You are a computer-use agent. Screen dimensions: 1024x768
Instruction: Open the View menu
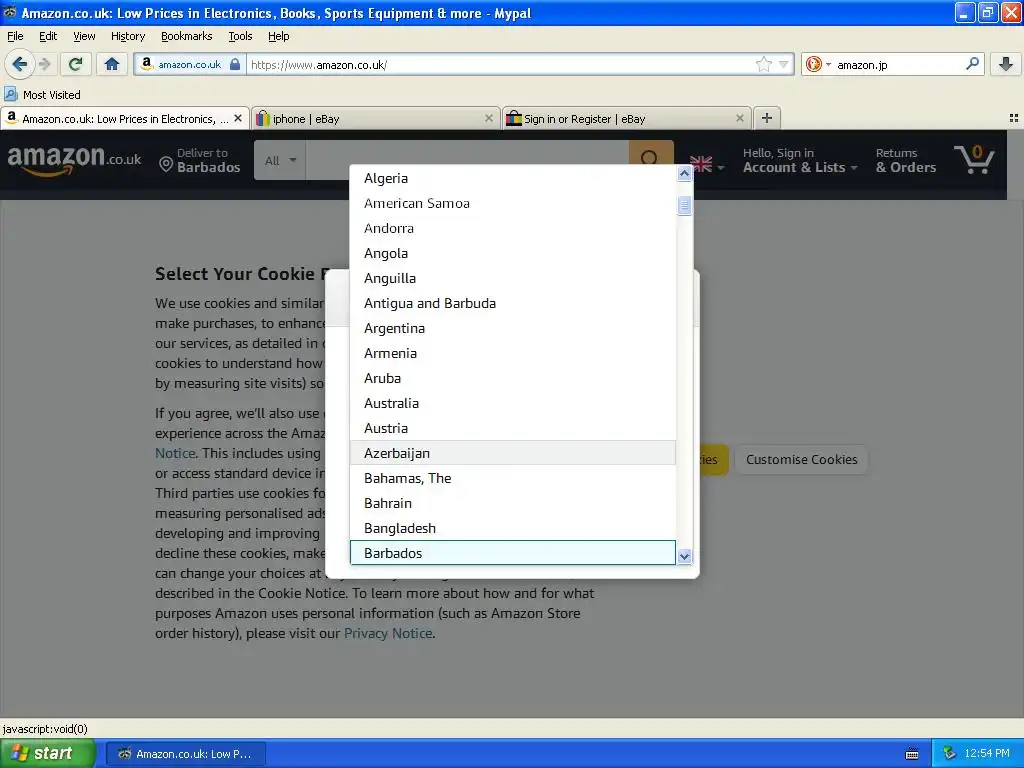coord(84,36)
